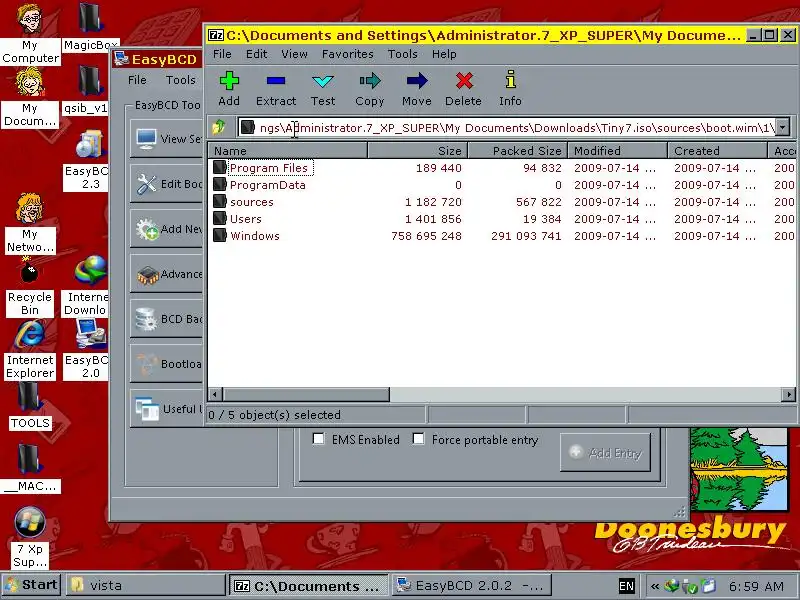Sort by the Created column header
The width and height of the screenshot is (800, 600).
[x=717, y=151]
